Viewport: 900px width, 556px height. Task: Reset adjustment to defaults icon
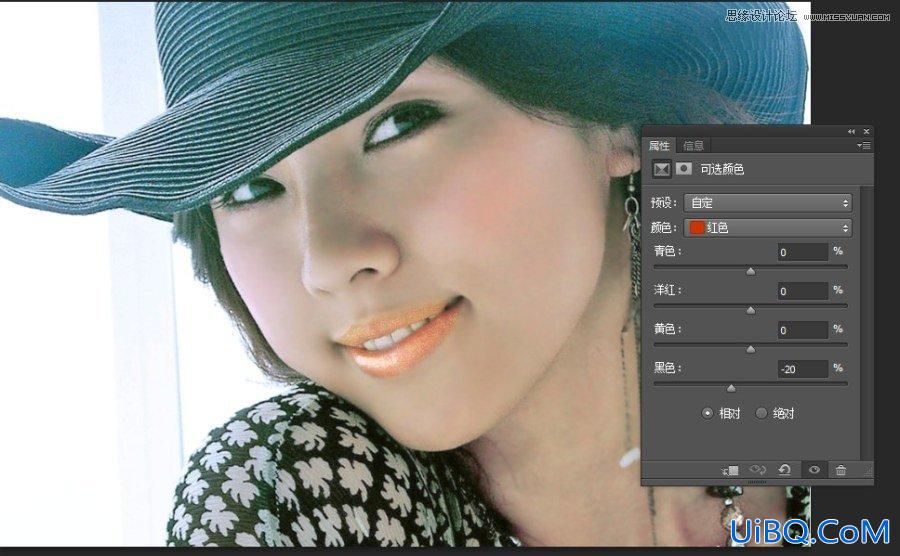pyautogui.click(x=785, y=470)
